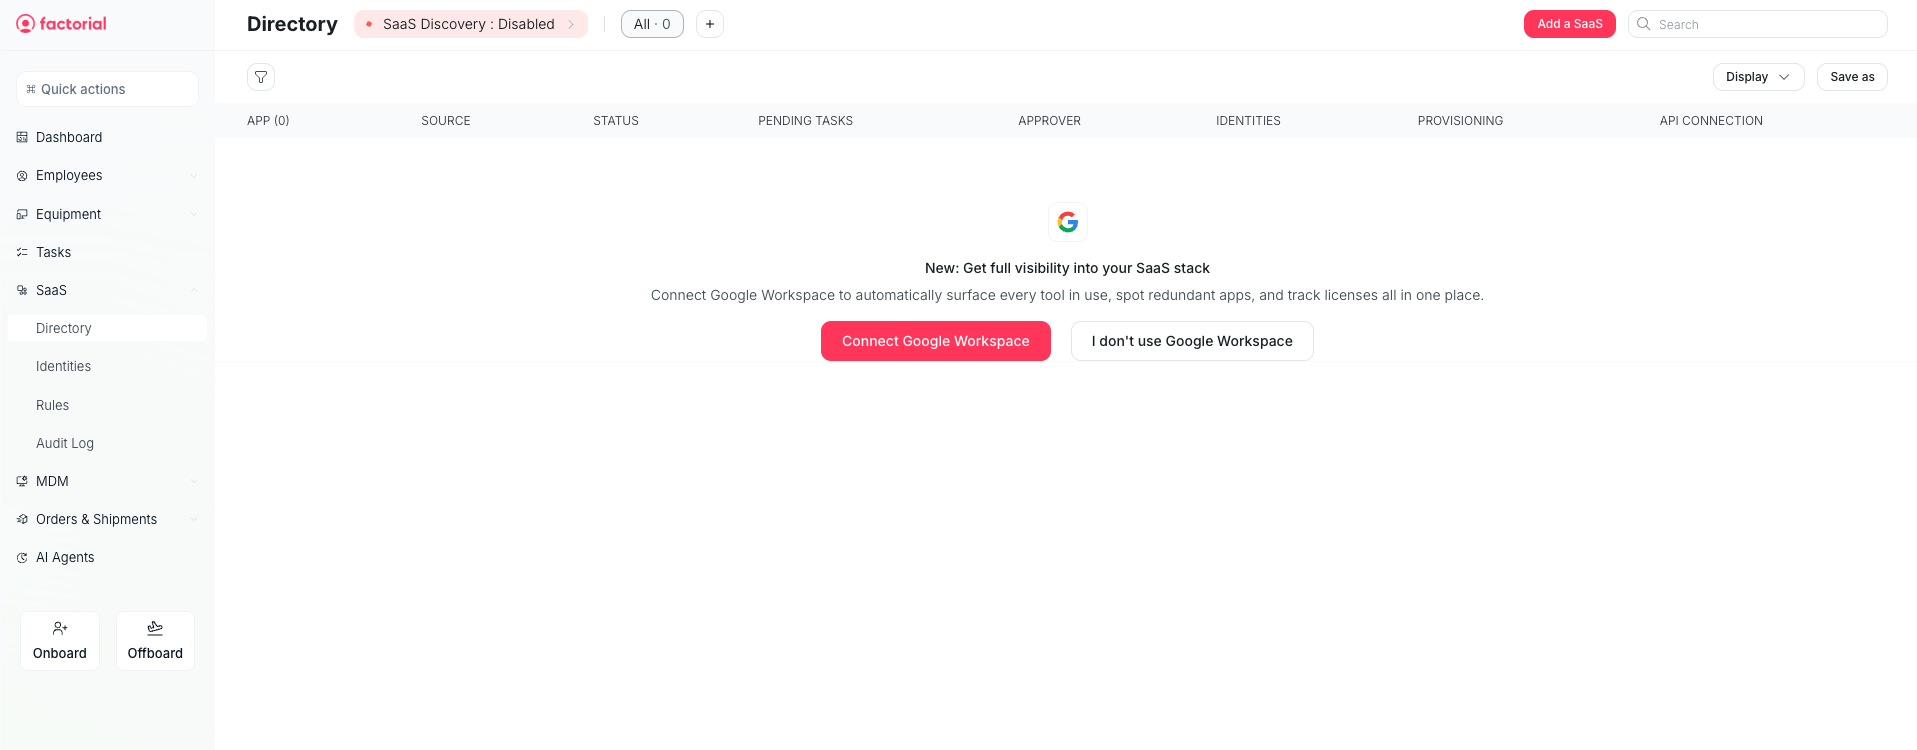Click the Google logo icon

[x=1068, y=222]
